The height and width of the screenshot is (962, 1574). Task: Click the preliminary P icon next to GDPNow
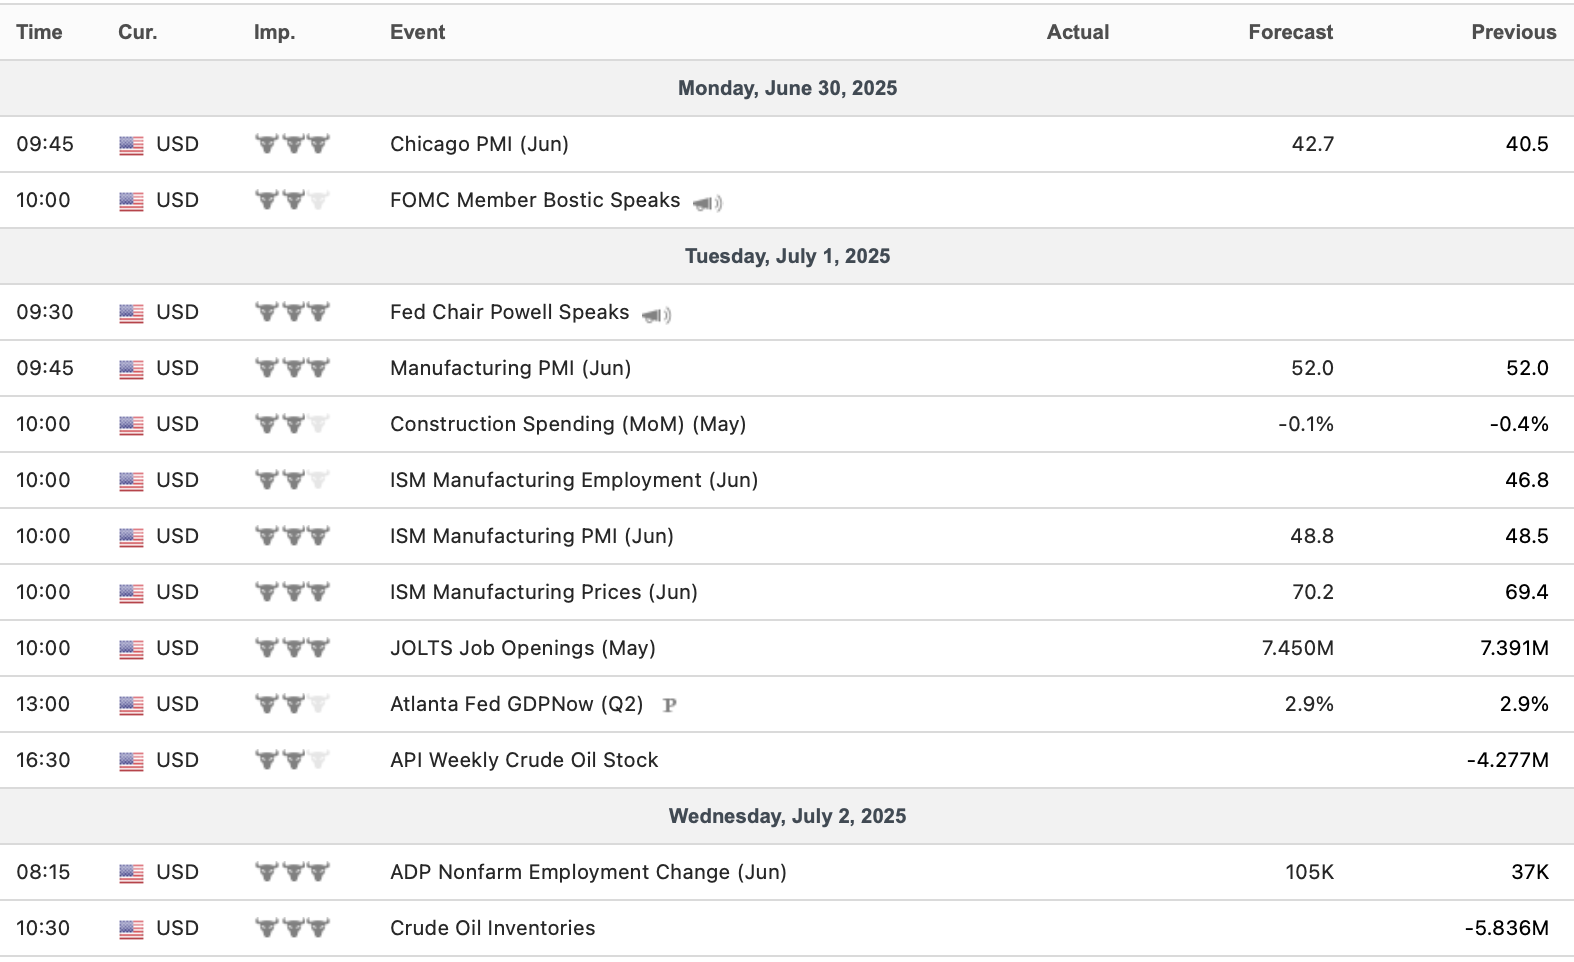(669, 705)
